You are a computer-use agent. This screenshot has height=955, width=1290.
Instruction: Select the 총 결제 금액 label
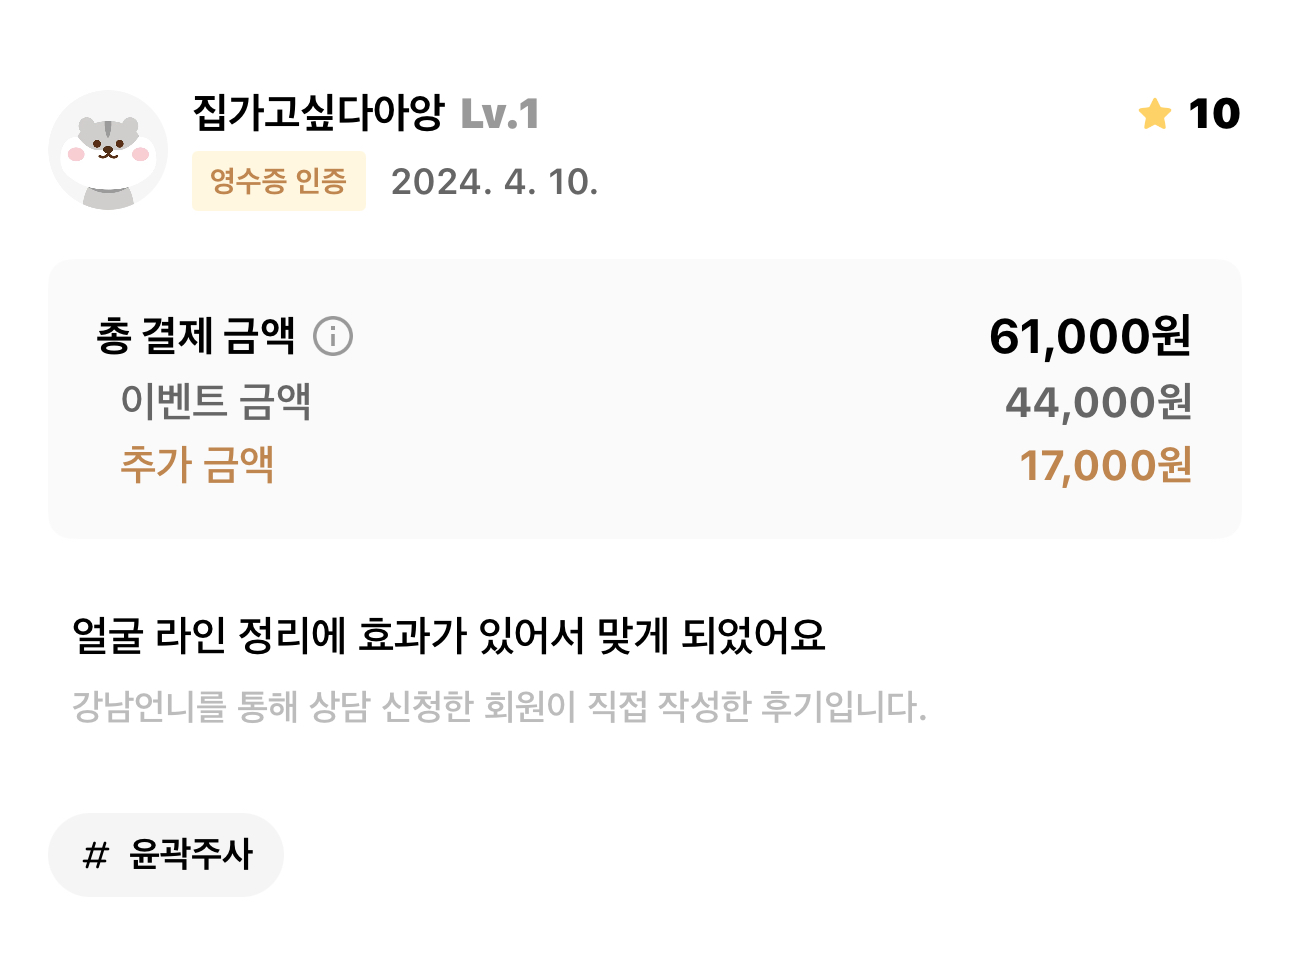click(196, 336)
